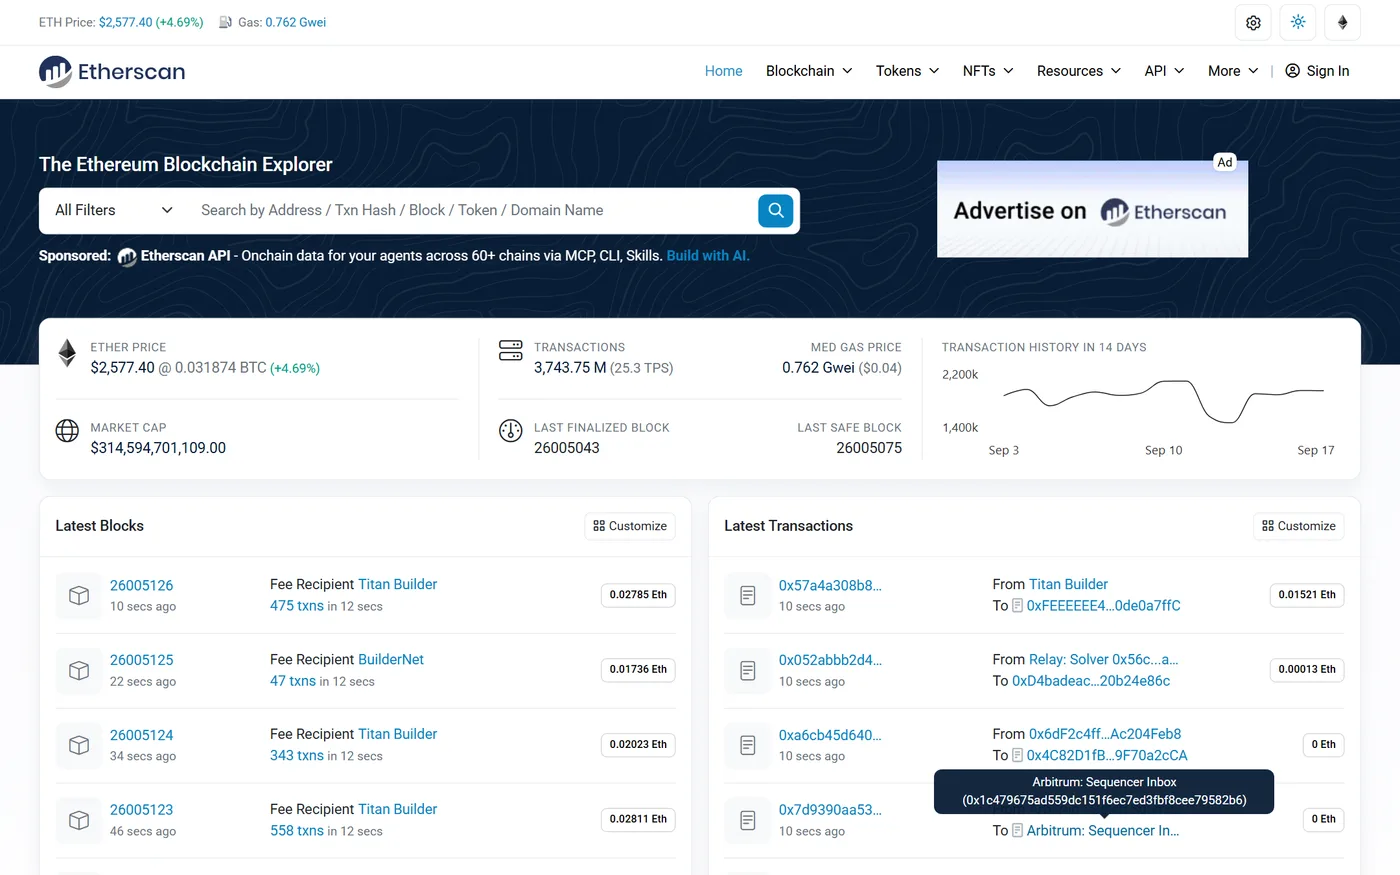This screenshot has width=1400, height=875.
Task: Open transaction 0x052abbb2d4...
Action: click(x=830, y=660)
